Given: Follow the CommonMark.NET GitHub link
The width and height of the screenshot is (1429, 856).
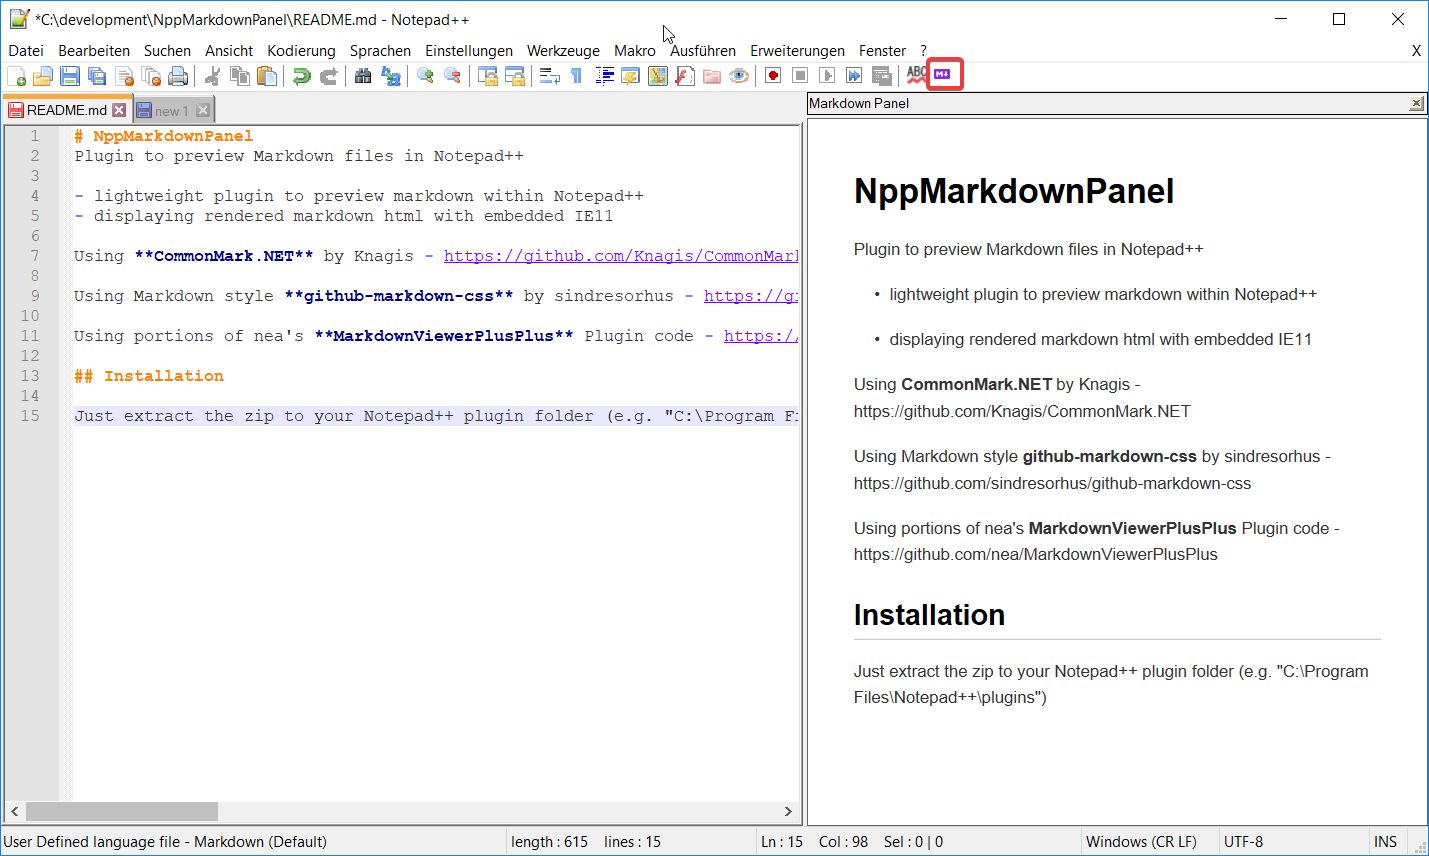Looking at the screenshot, I should tap(620, 256).
